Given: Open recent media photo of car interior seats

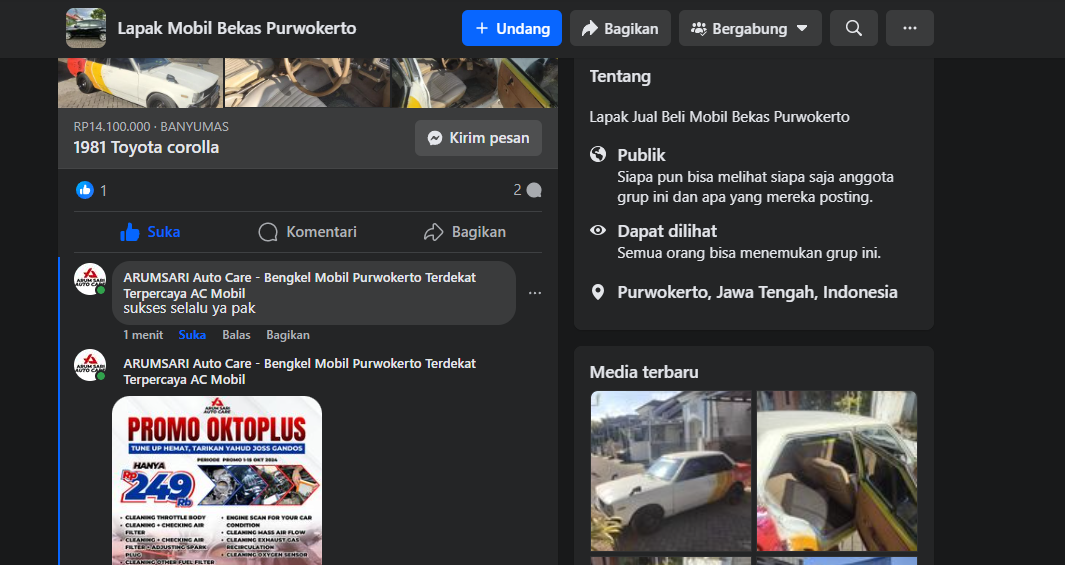Looking at the screenshot, I should coord(837,471).
